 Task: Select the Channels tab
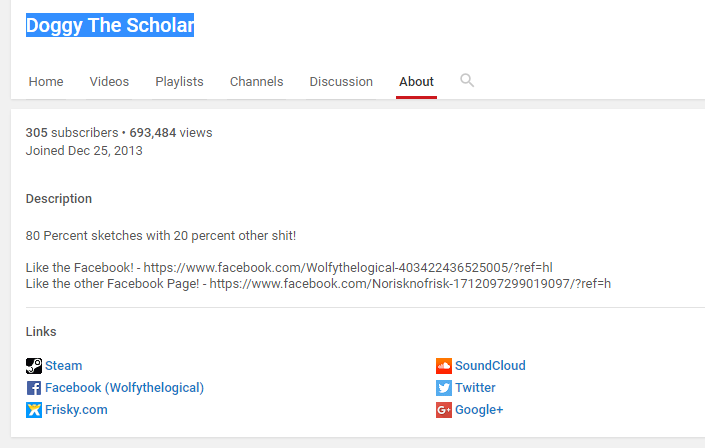(x=256, y=81)
